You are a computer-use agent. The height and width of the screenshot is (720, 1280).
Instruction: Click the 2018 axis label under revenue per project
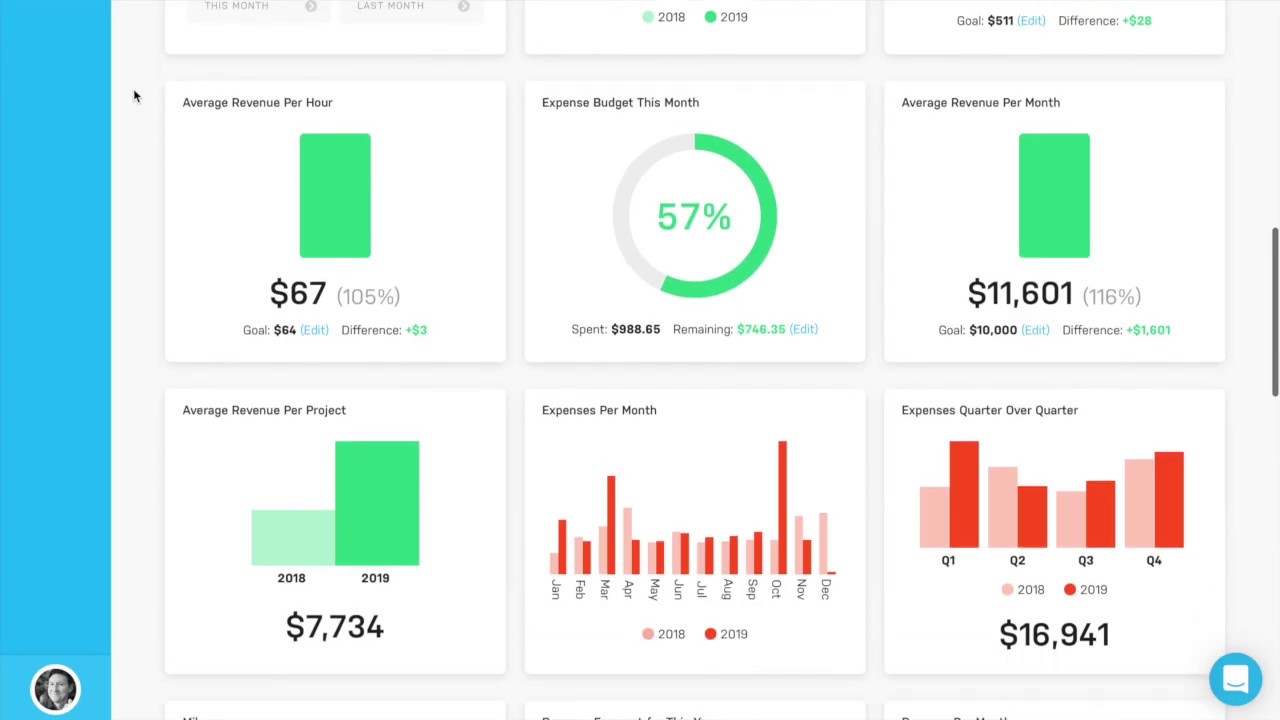pyautogui.click(x=291, y=578)
